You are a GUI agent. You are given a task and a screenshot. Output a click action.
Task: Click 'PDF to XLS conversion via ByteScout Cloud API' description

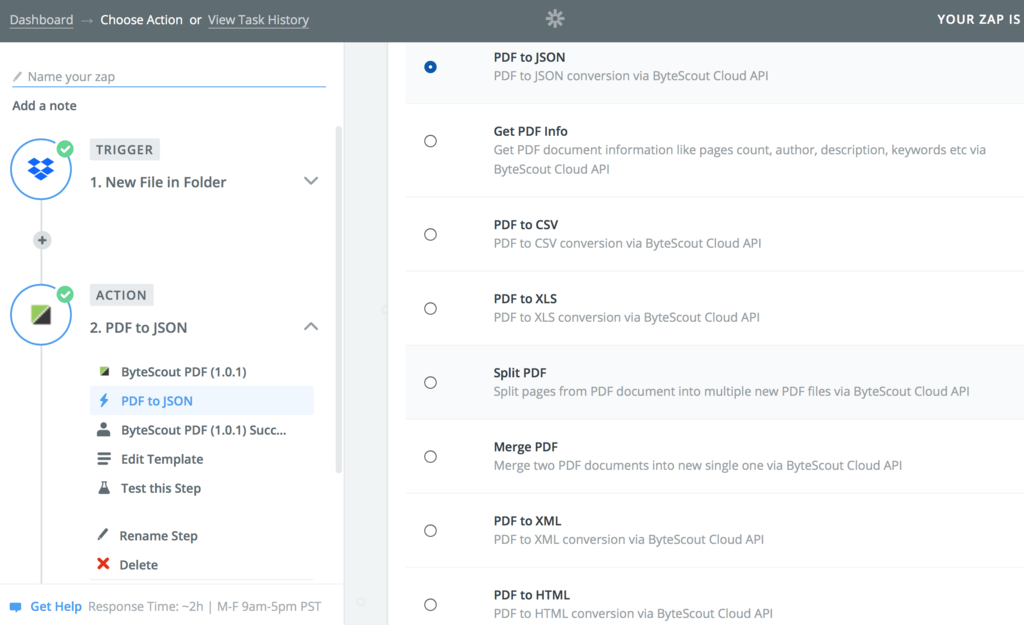point(626,317)
